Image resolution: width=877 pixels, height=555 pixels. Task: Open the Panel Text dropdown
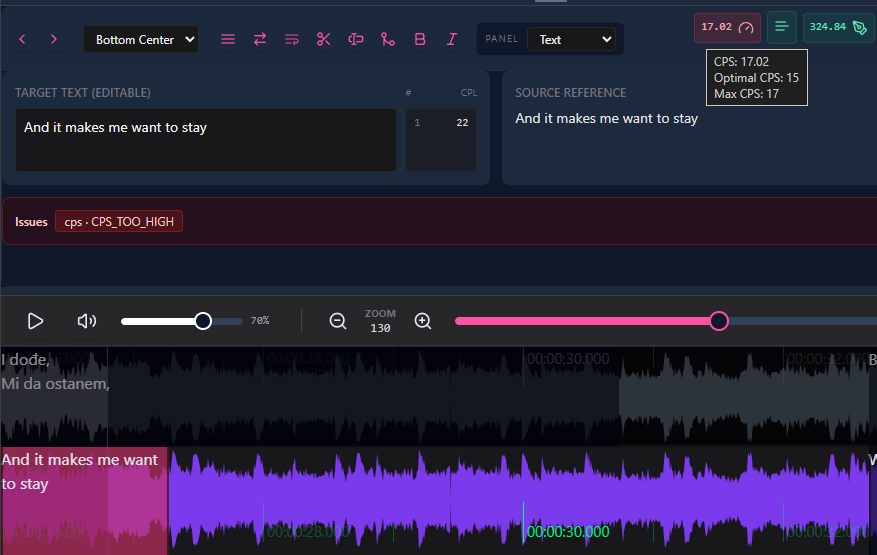click(571, 39)
